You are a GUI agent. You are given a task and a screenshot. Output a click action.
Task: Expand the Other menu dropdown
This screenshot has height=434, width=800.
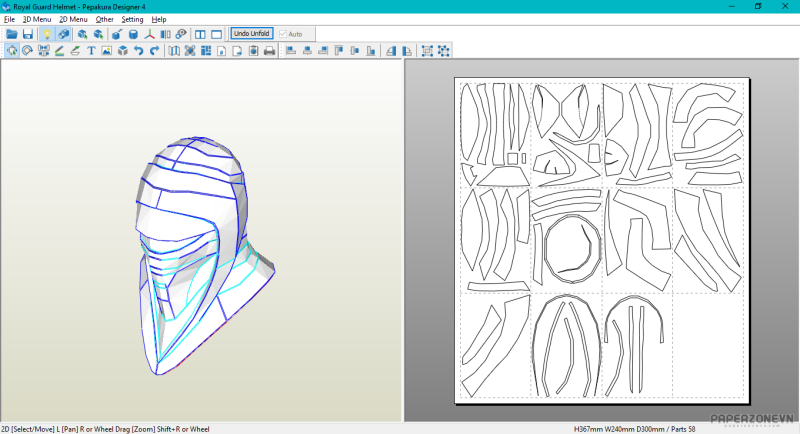pos(104,19)
